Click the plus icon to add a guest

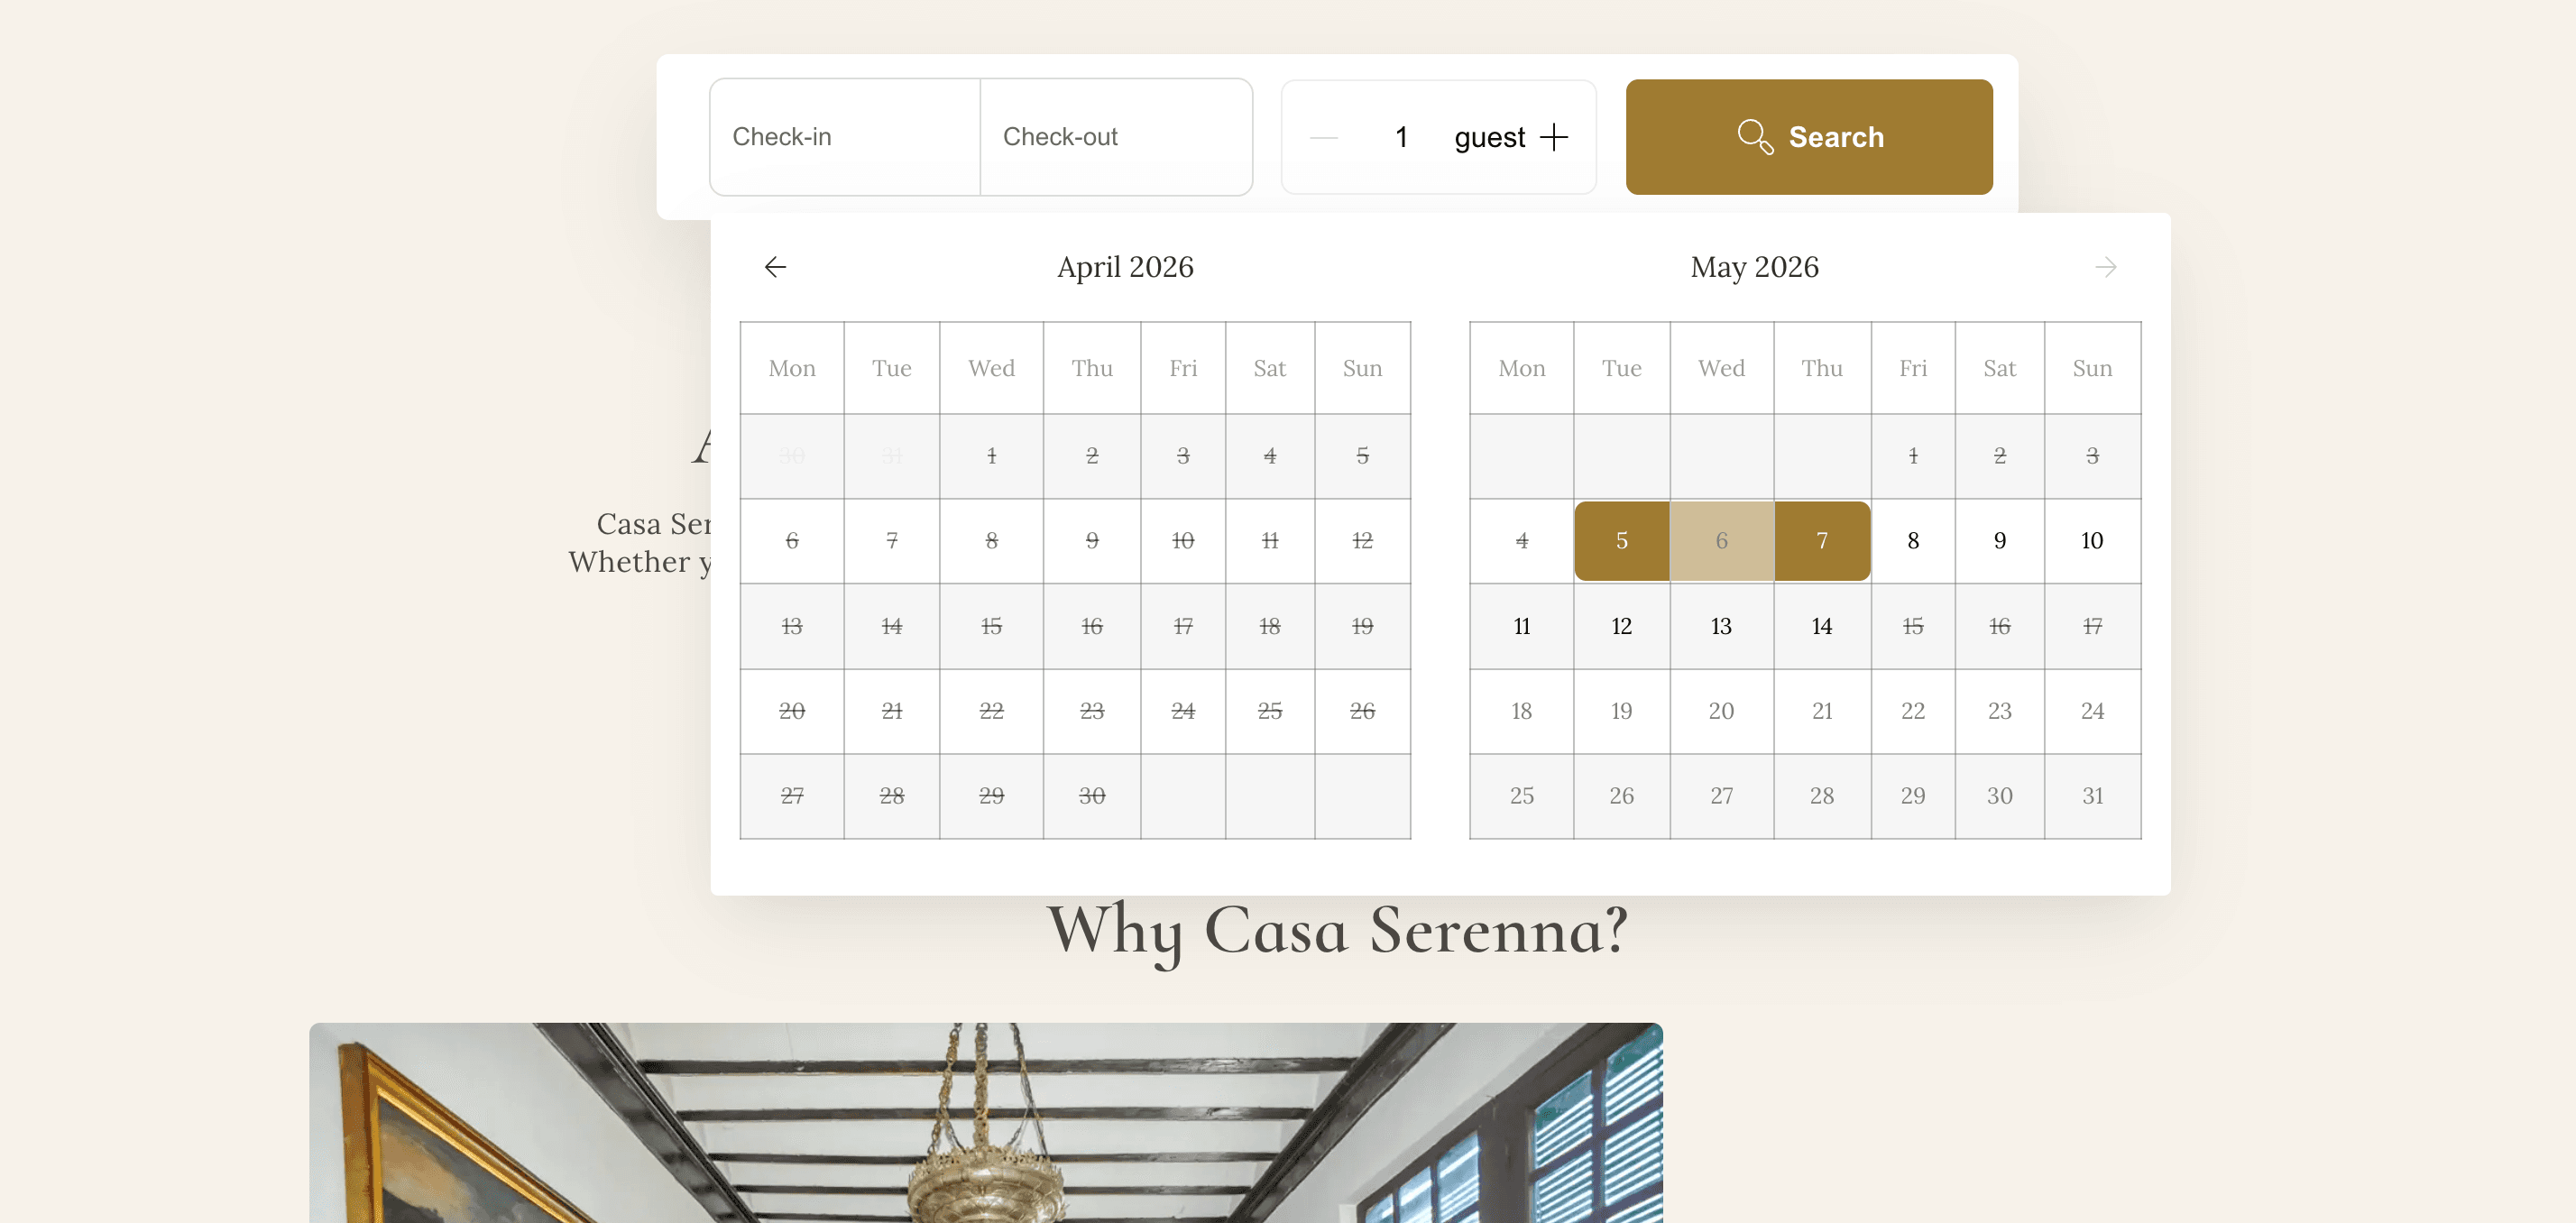(1554, 137)
